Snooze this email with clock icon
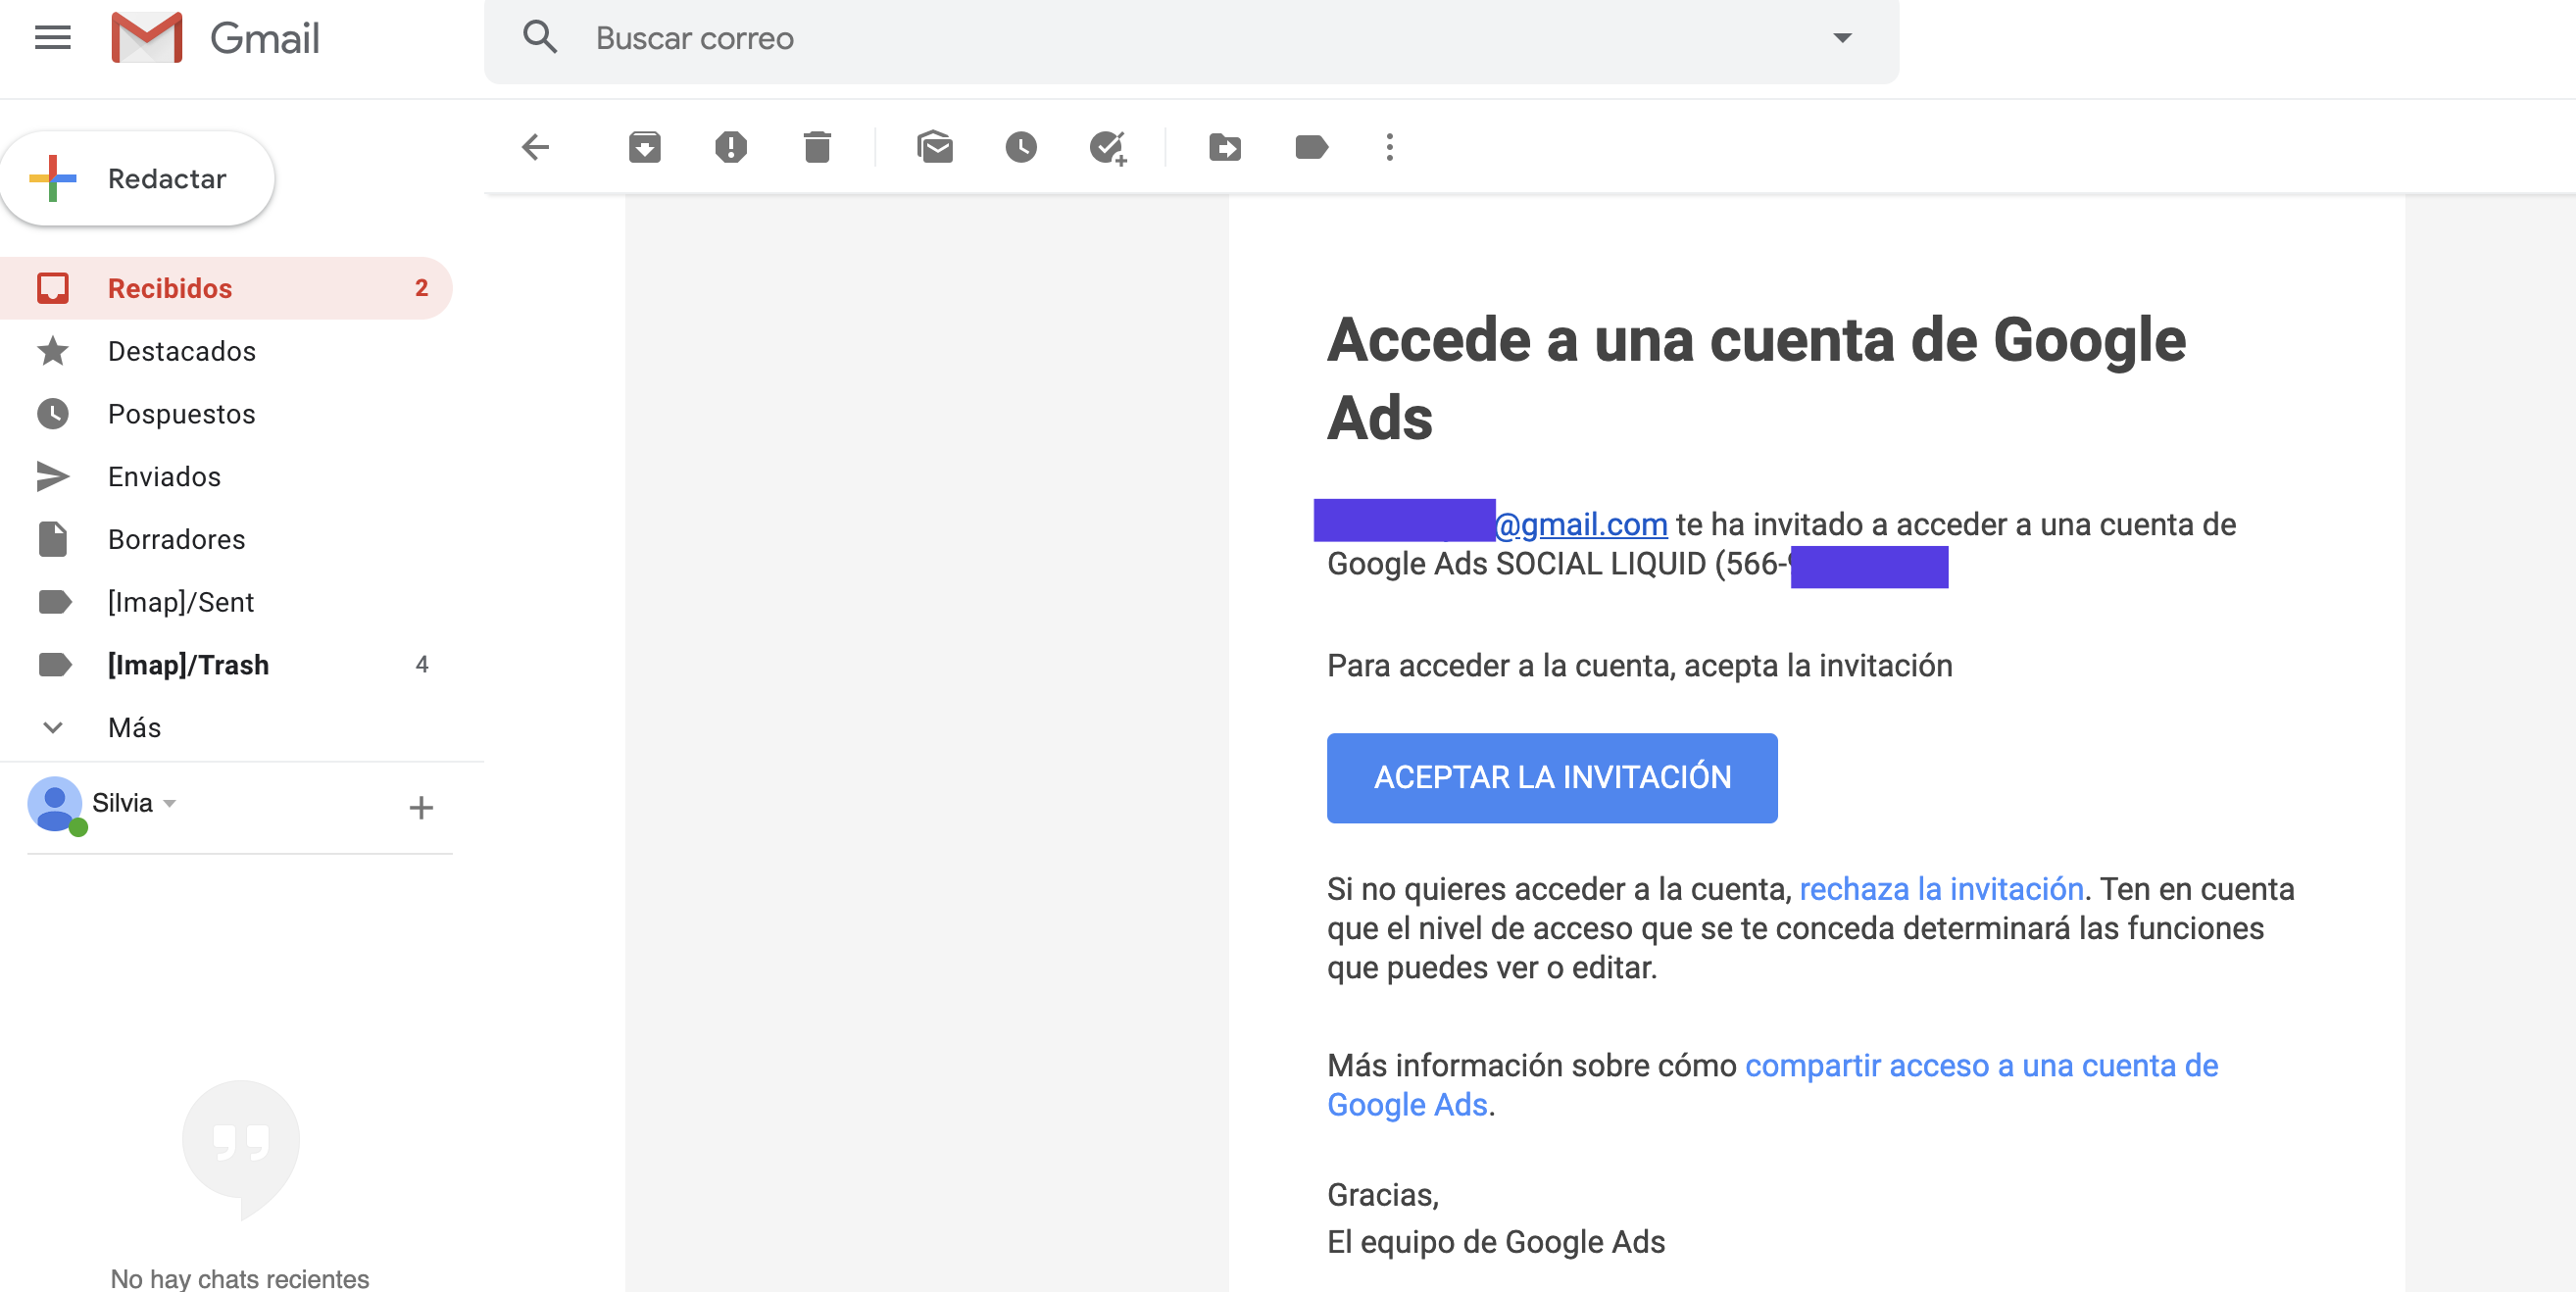 coord(1021,147)
